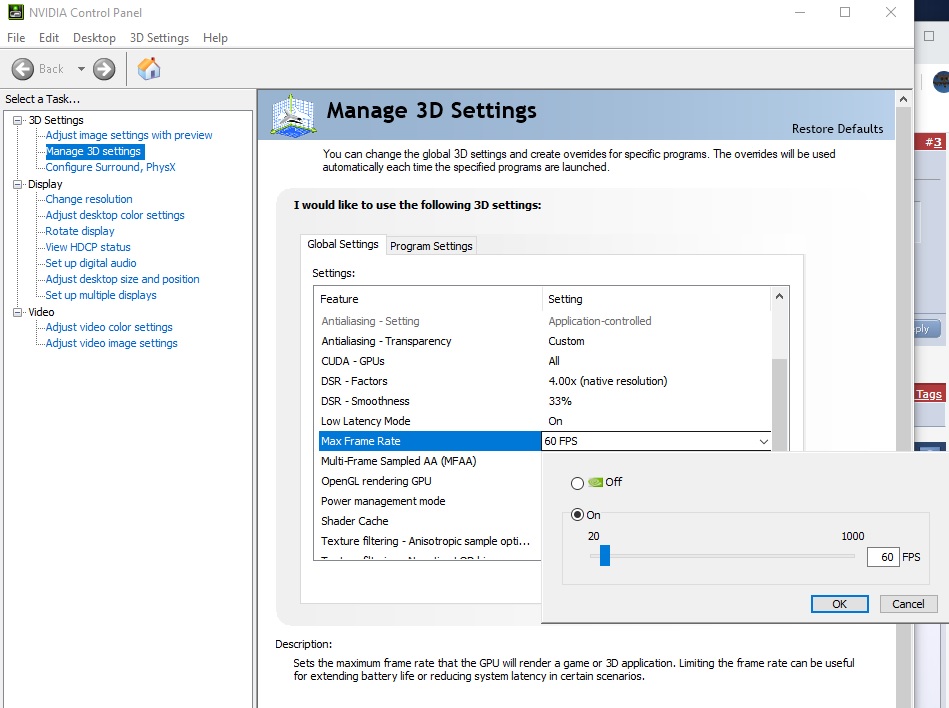Open the Edit menu
949x708 pixels.
pyautogui.click(x=48, y=38)
